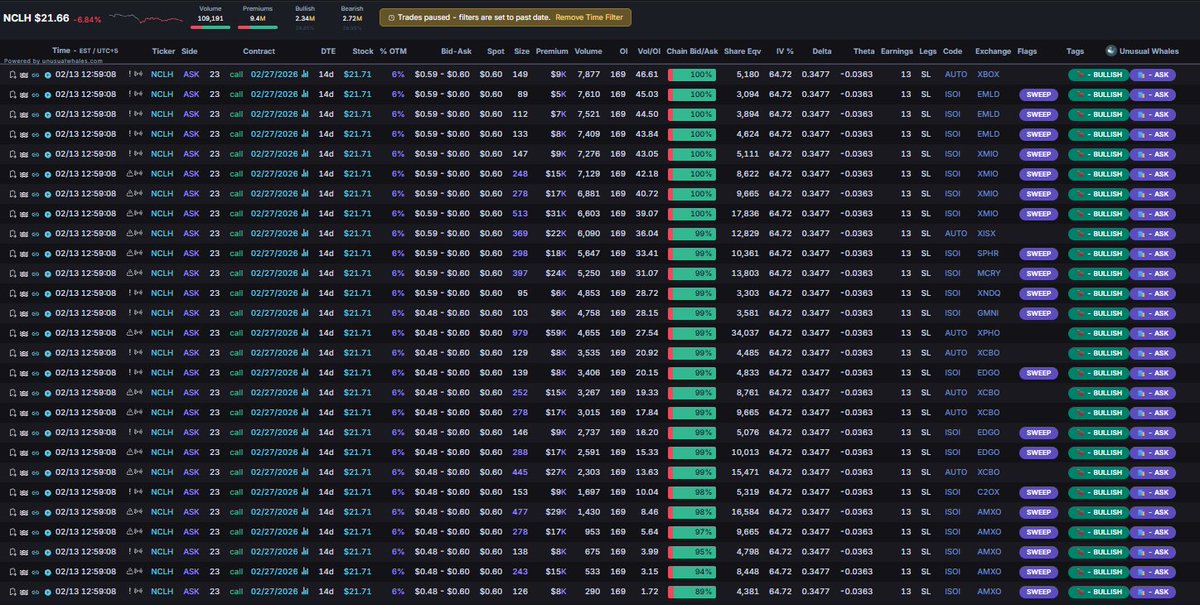This screenshot has width=1200, height=605.
Task: Click the Unusual Whales logo in the header
Action: point(1111,50)
